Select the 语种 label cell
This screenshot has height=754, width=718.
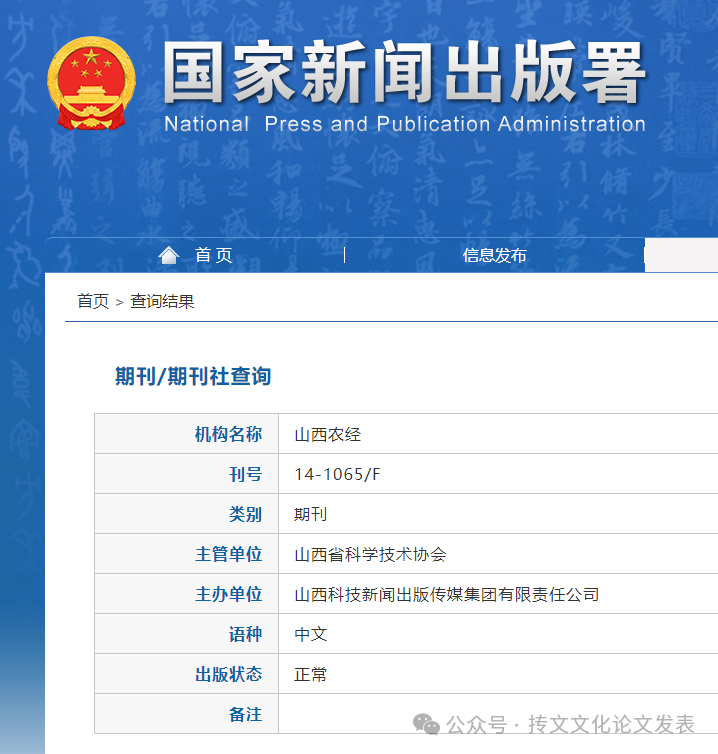pos(187,633)
